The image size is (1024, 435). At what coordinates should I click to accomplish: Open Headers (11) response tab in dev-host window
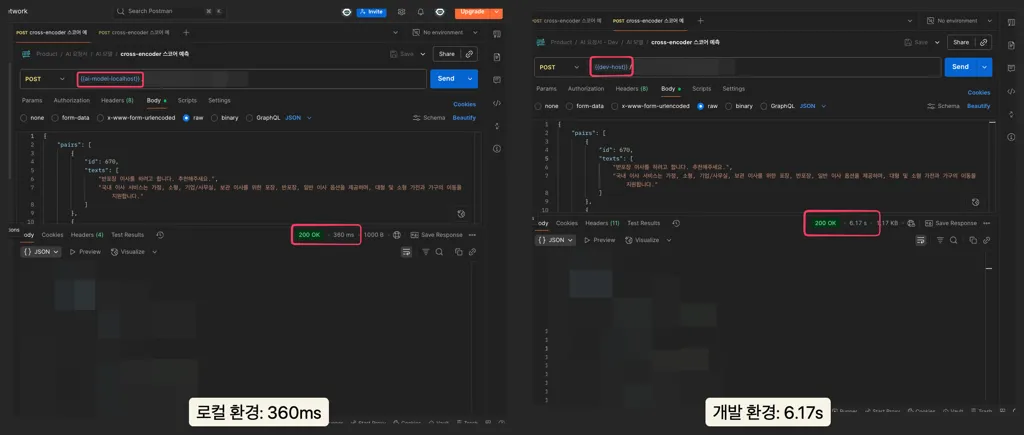[602, 223]
